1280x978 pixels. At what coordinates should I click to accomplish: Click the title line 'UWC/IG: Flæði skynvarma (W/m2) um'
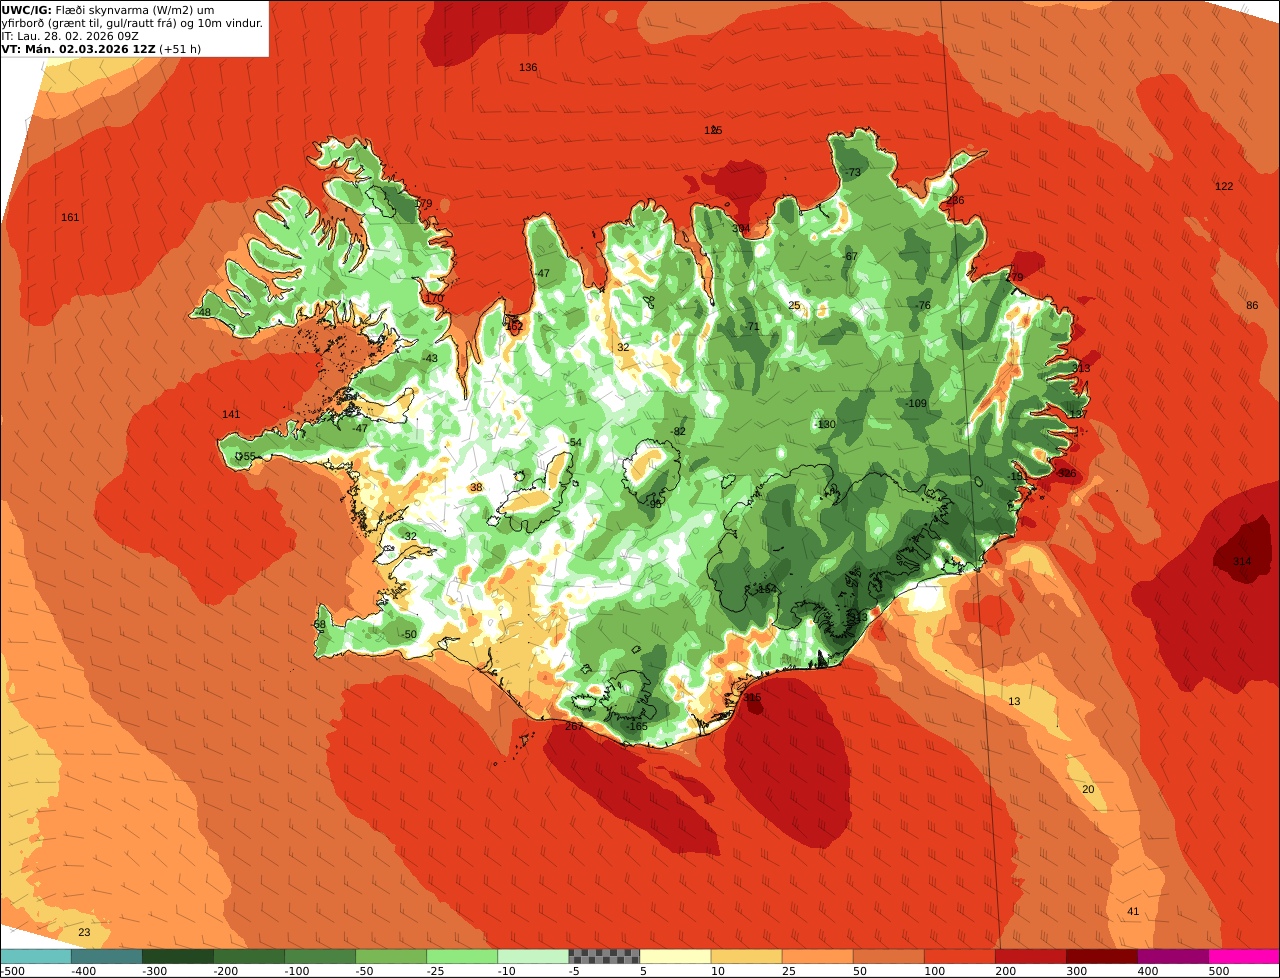coord(108,9)
